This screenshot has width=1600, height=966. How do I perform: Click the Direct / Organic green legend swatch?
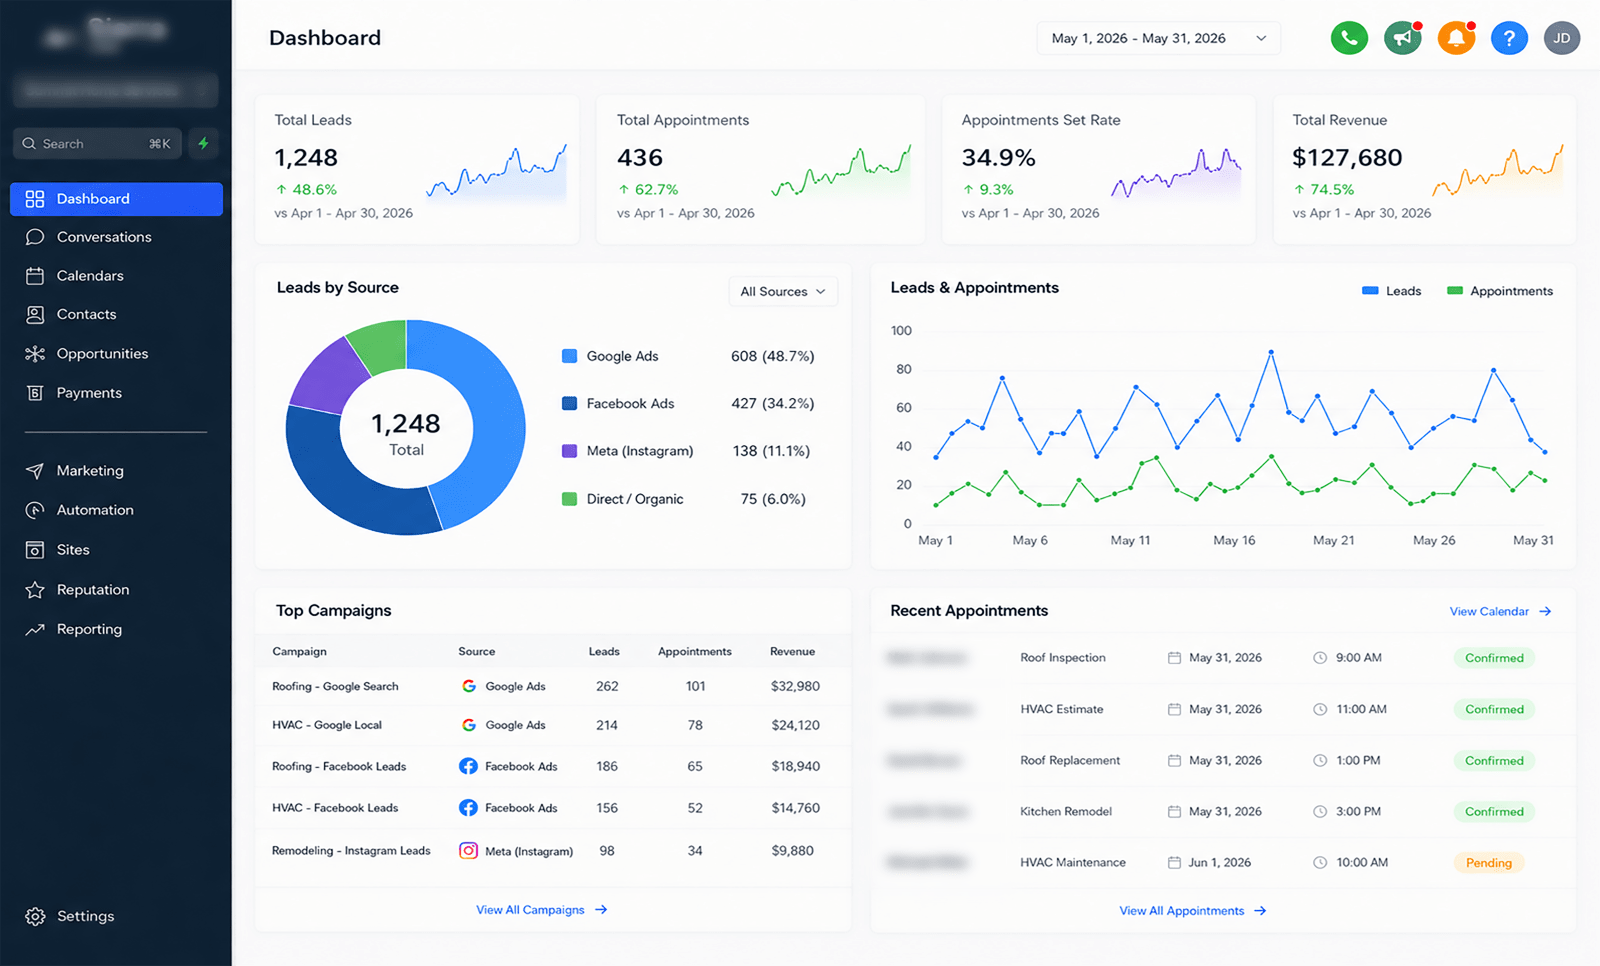pyautogui.click(x=569, y=499)
